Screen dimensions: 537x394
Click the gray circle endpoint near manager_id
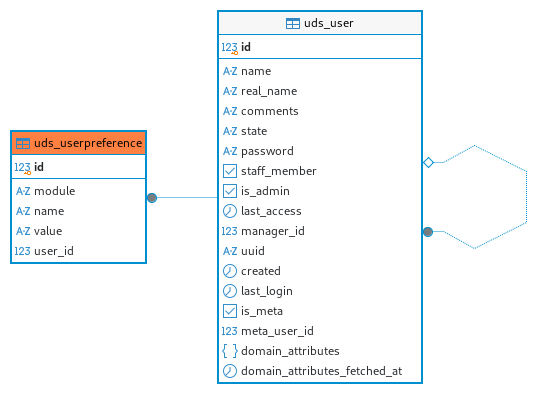(x=428, y=232)
